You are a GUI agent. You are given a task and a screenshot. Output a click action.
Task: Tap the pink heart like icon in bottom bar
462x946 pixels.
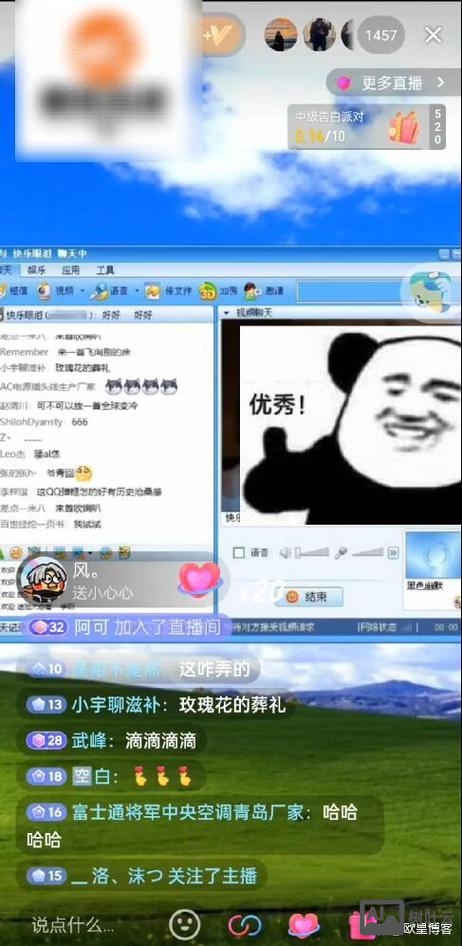pyautogui.click(x=303, y=925)
